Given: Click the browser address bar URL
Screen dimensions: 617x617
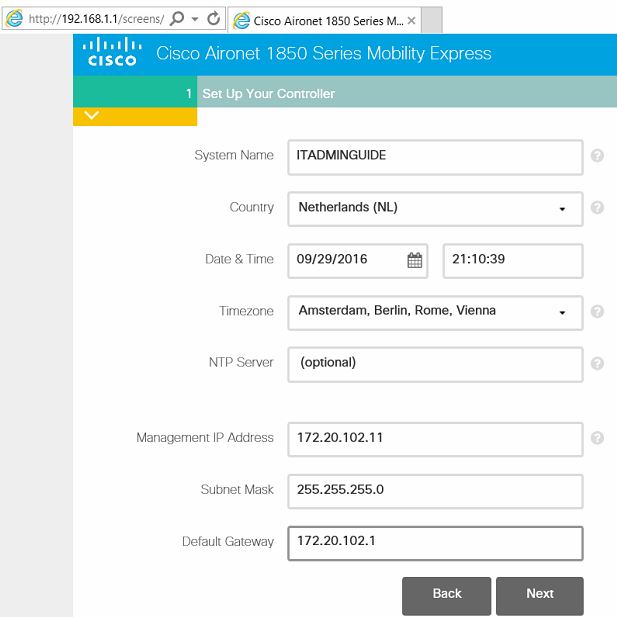Looking at the screenshot, I should 96,19.
